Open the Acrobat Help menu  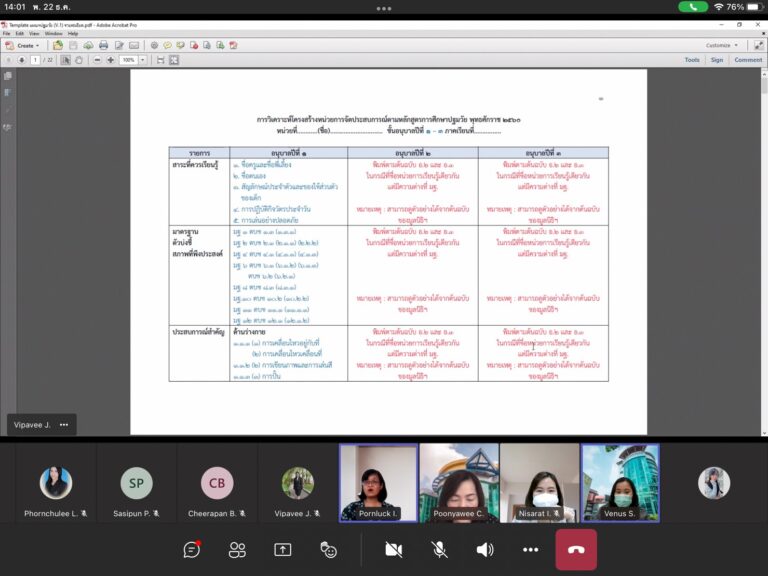73,34
